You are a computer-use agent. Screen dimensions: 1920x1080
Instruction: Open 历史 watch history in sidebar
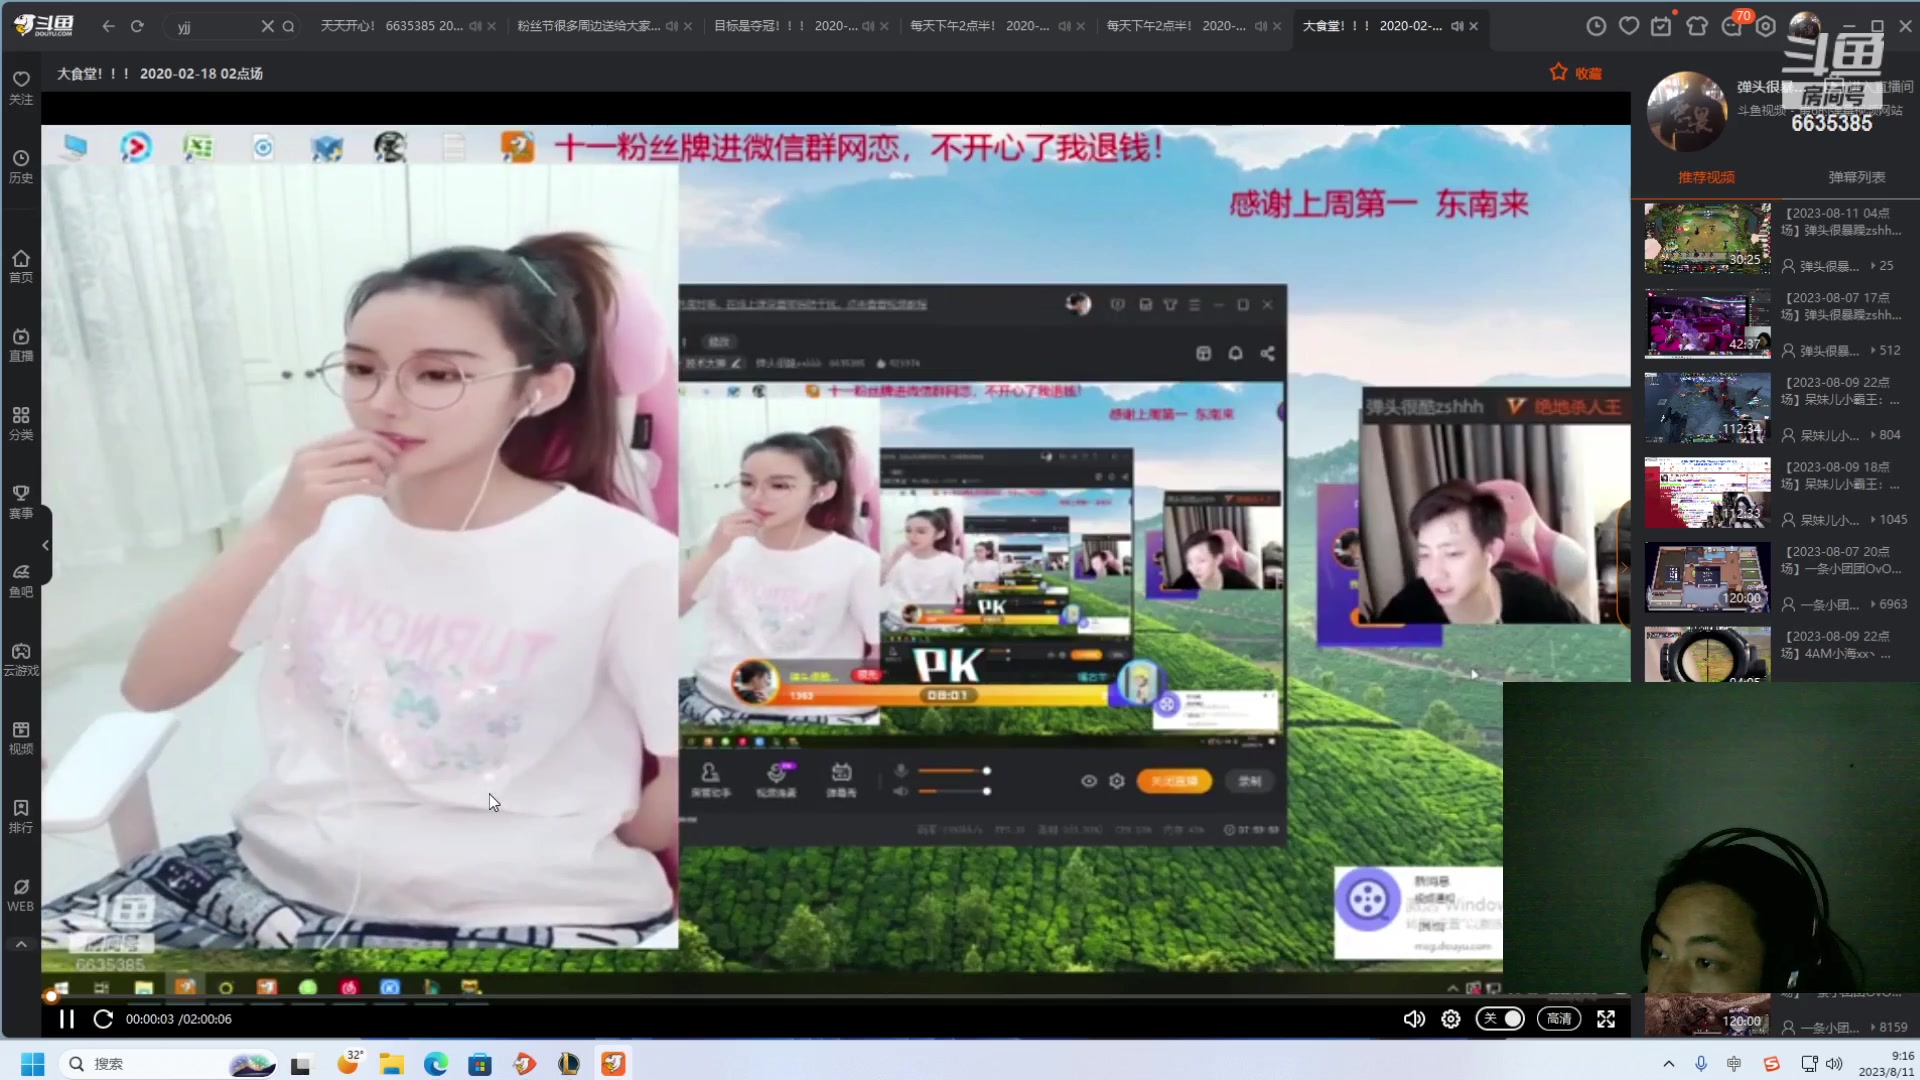tap(21, 167)
